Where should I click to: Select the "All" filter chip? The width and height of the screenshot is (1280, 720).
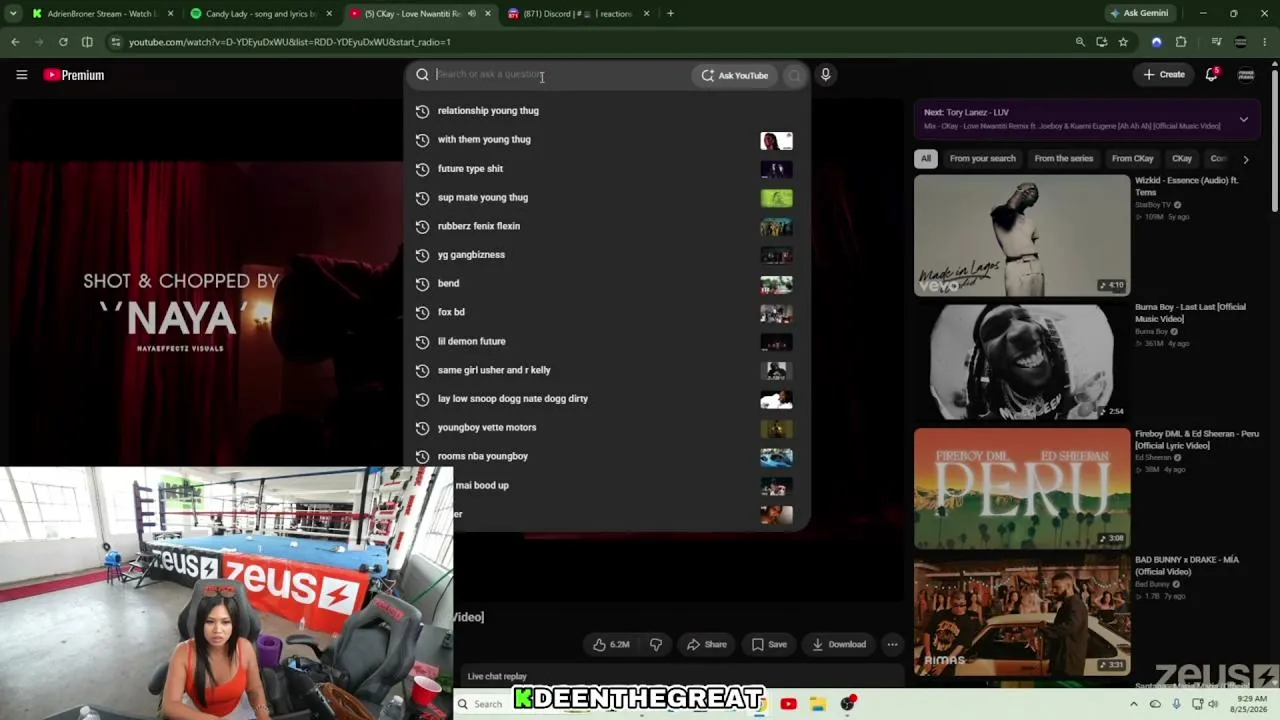tap(926, 159)
